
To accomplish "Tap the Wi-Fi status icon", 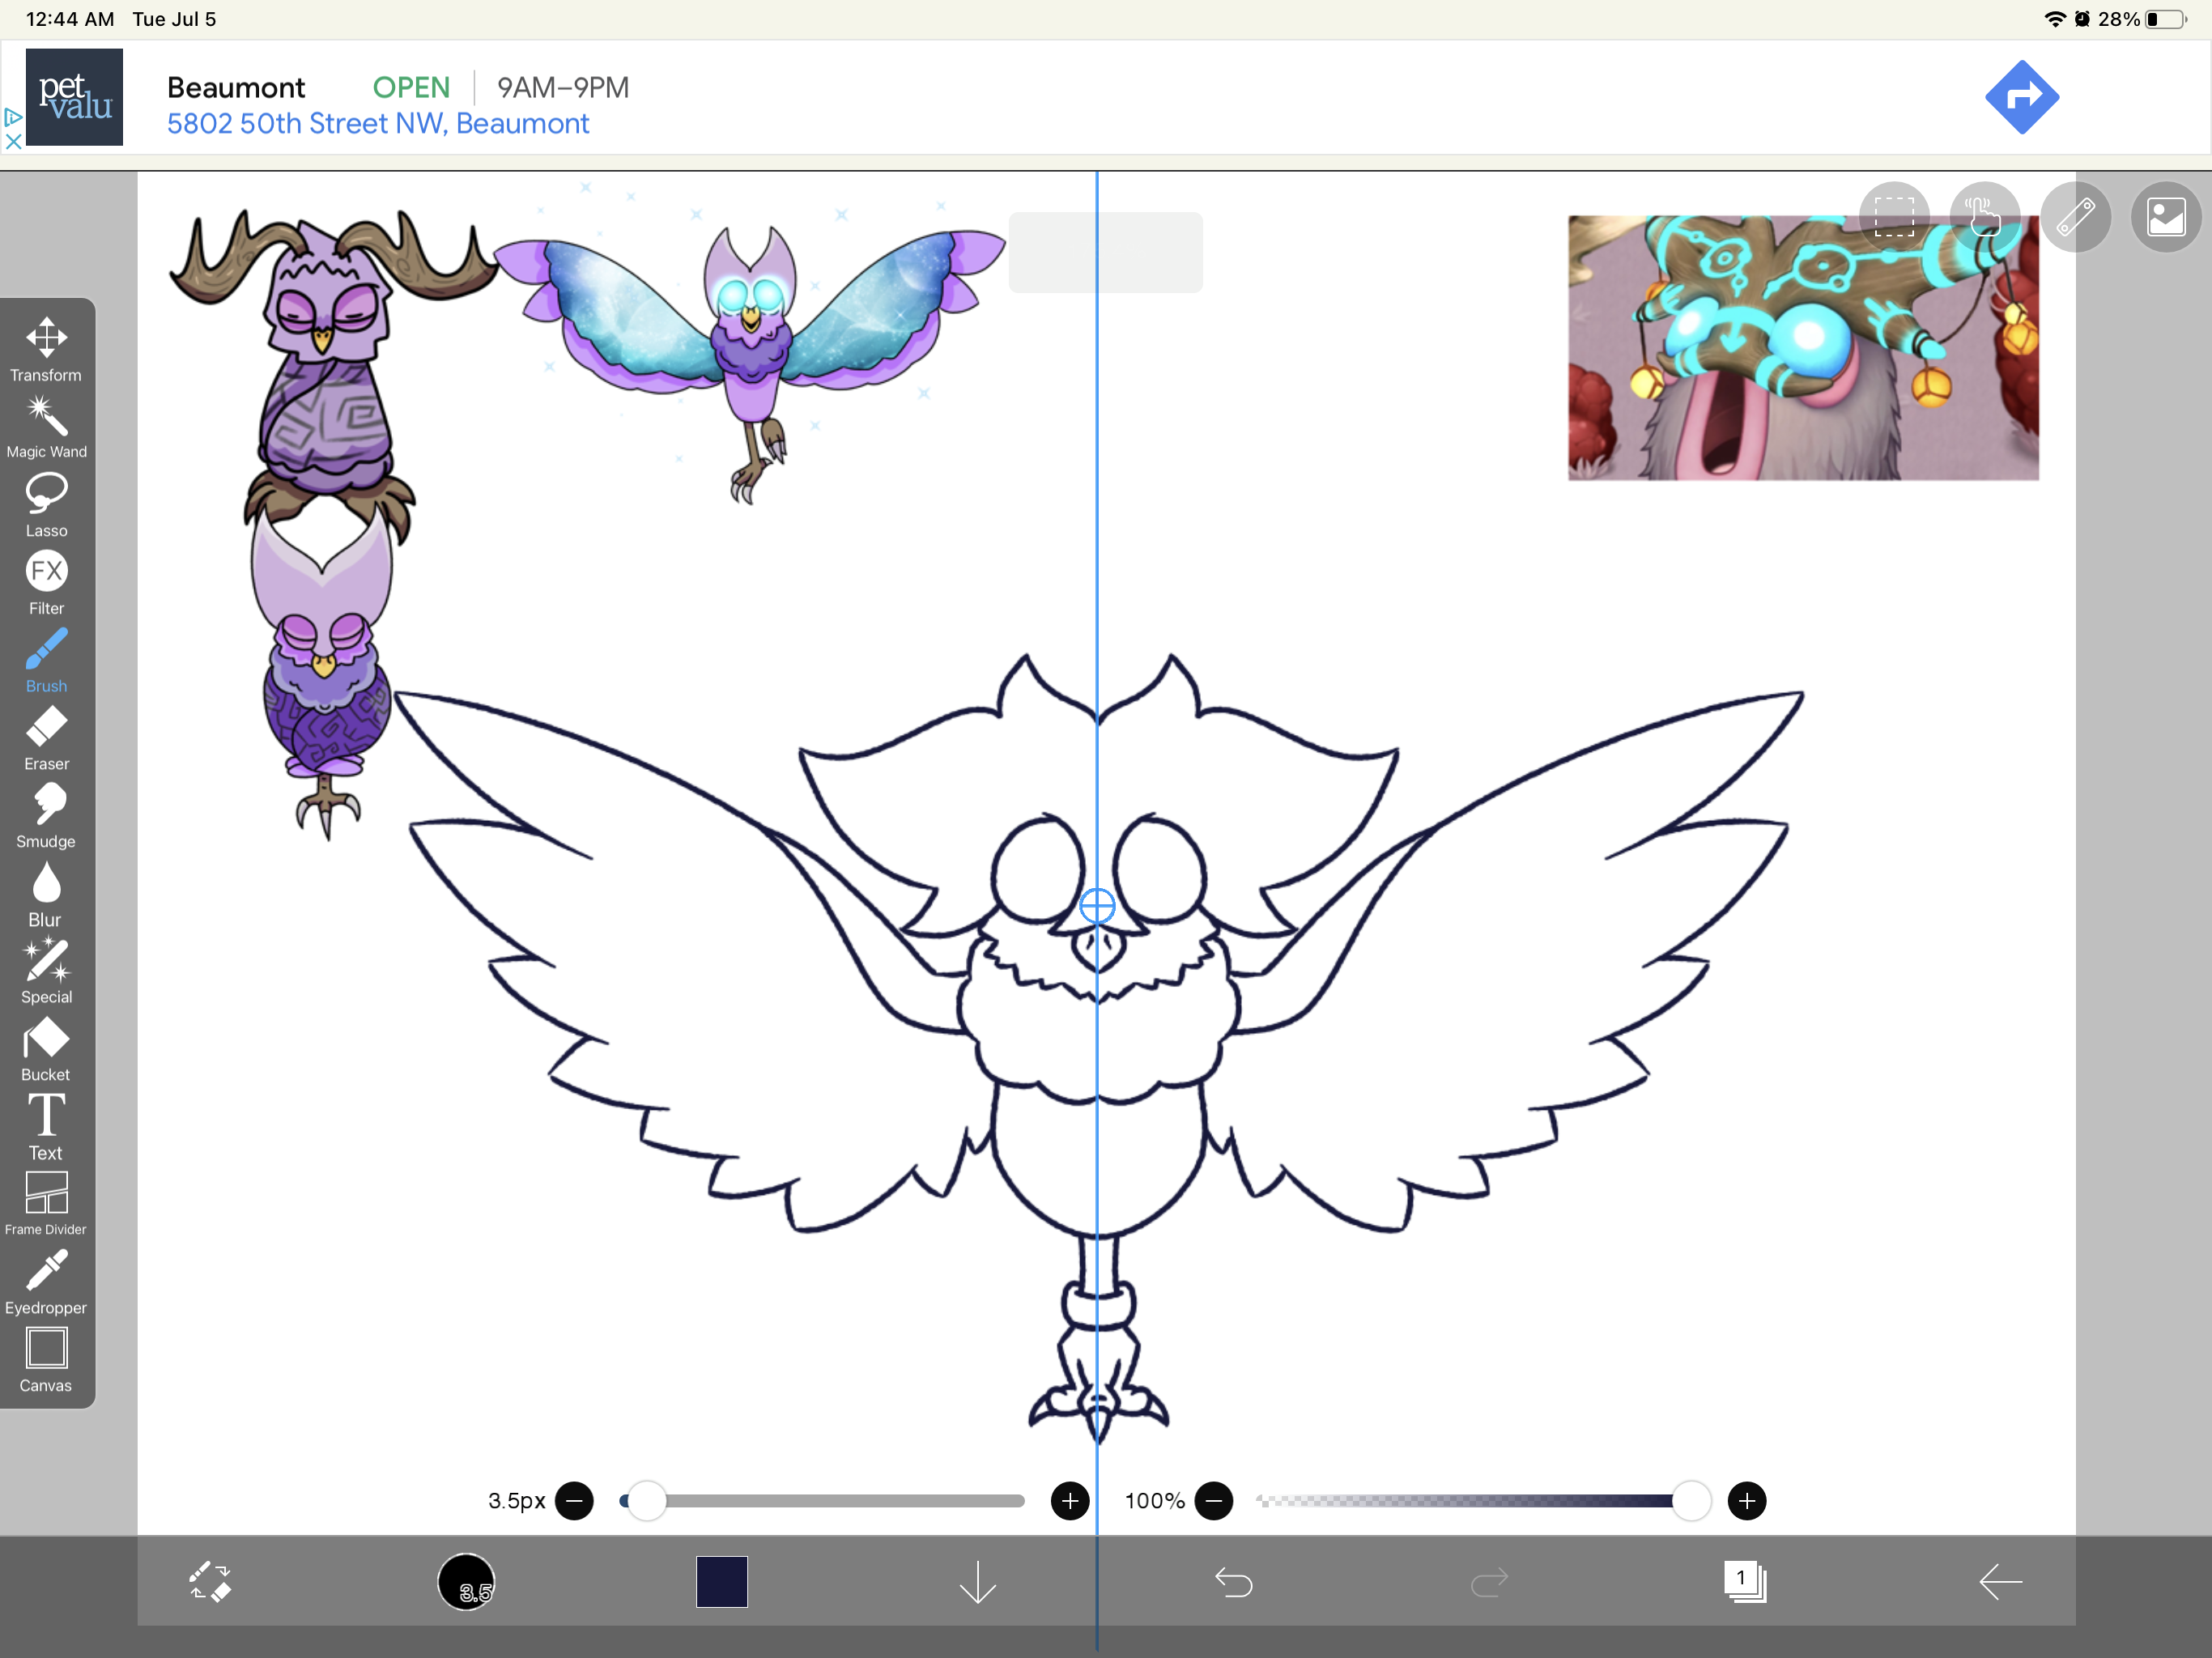I will coord(2055,19).
